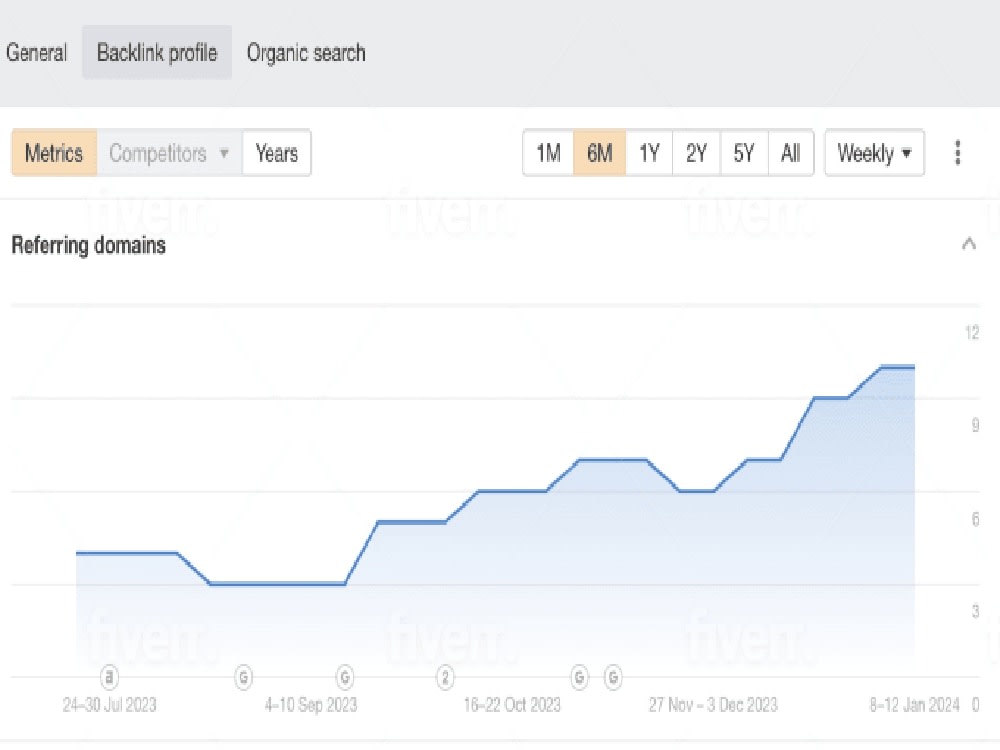The image size is (1000, 750).
Task: Click the Google update marker above 4–10 Sep 2023
Action: [344, 677]
